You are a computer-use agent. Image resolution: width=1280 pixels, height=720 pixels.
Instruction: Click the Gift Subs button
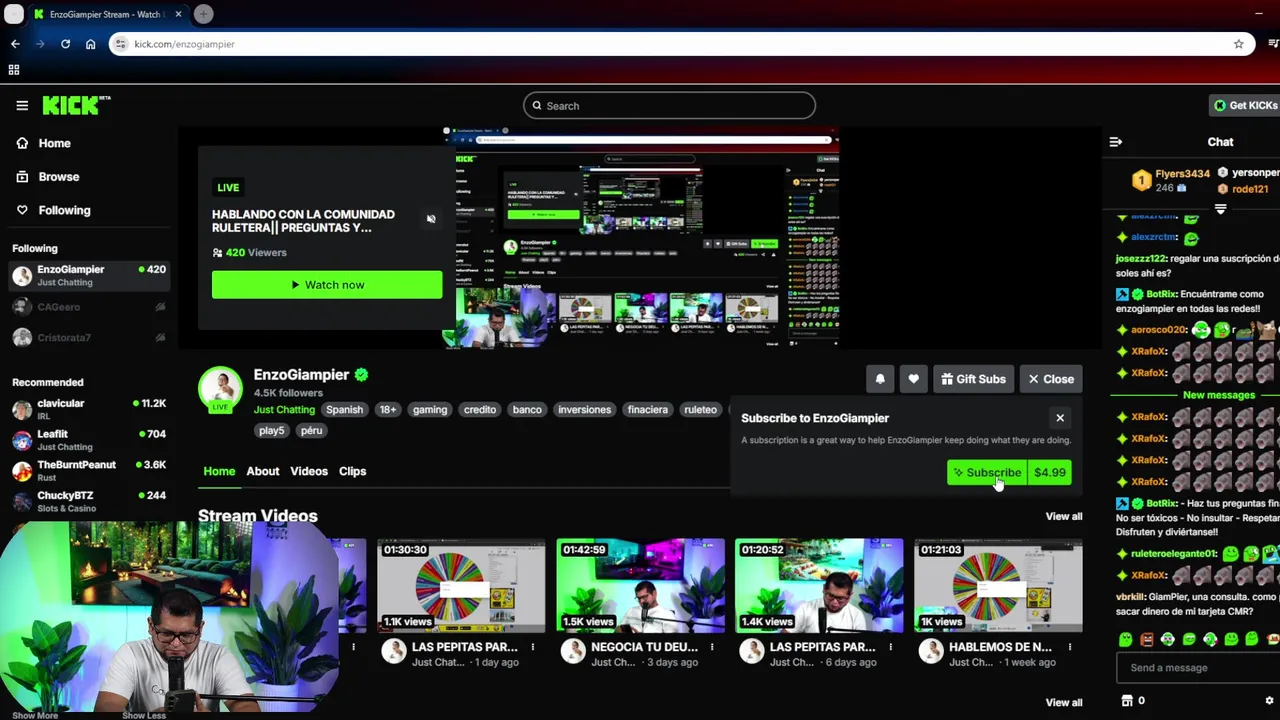(x=973, y=379)
